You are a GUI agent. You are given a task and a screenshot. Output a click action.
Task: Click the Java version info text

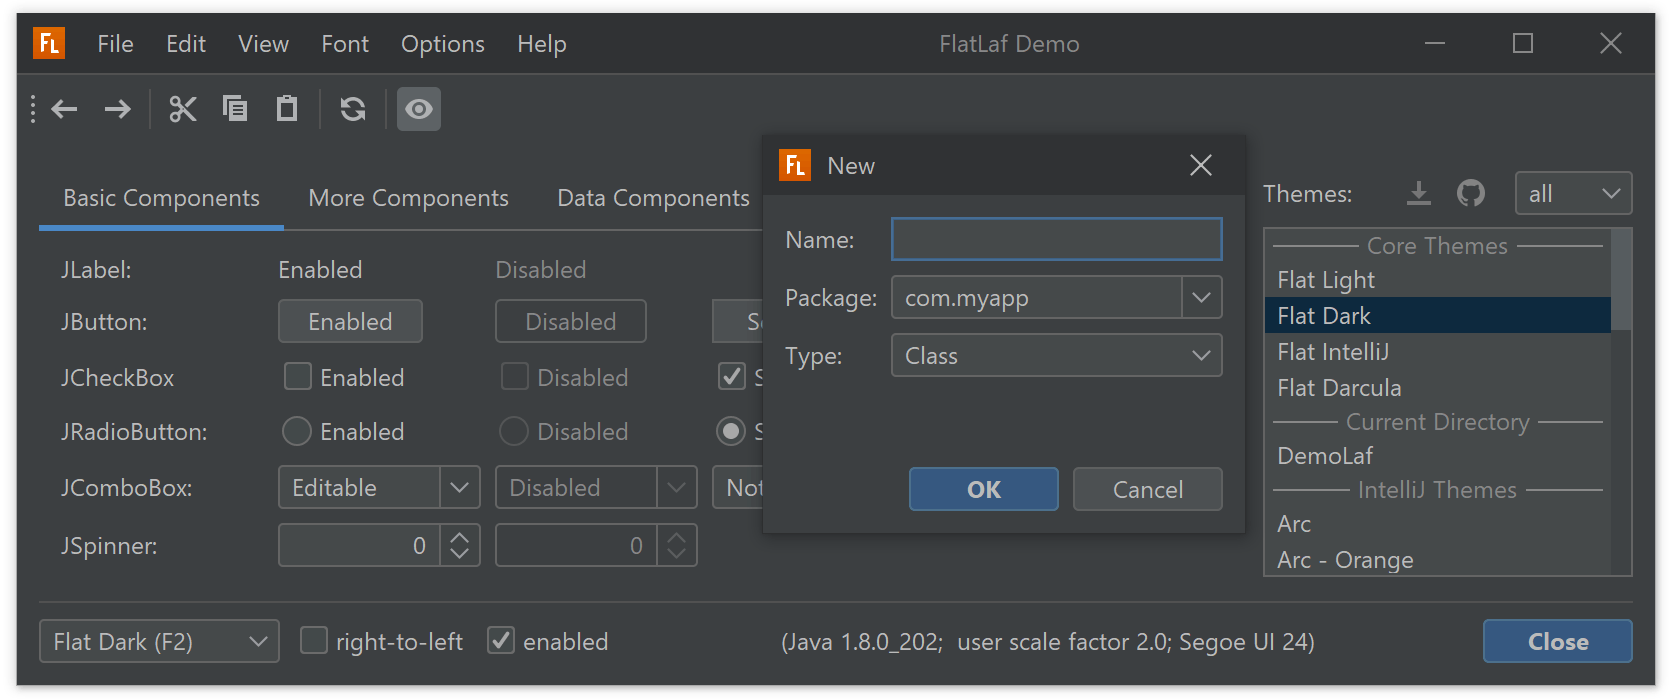tap(1047, 641)
